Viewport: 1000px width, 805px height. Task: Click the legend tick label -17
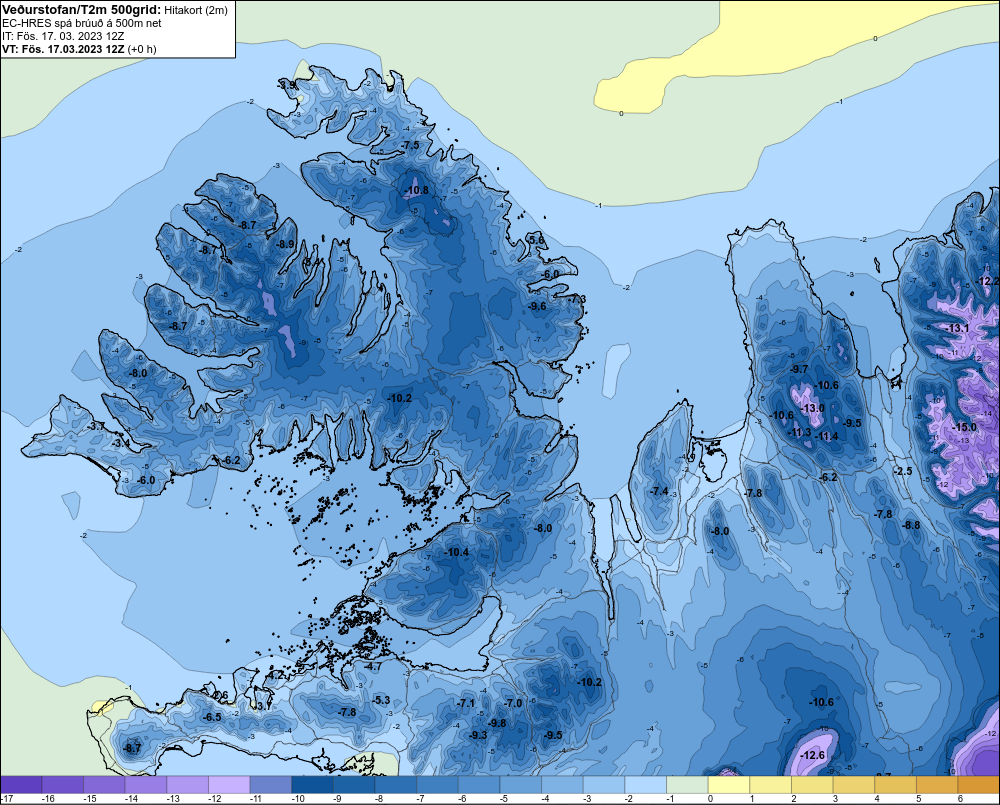pos(7,799)
